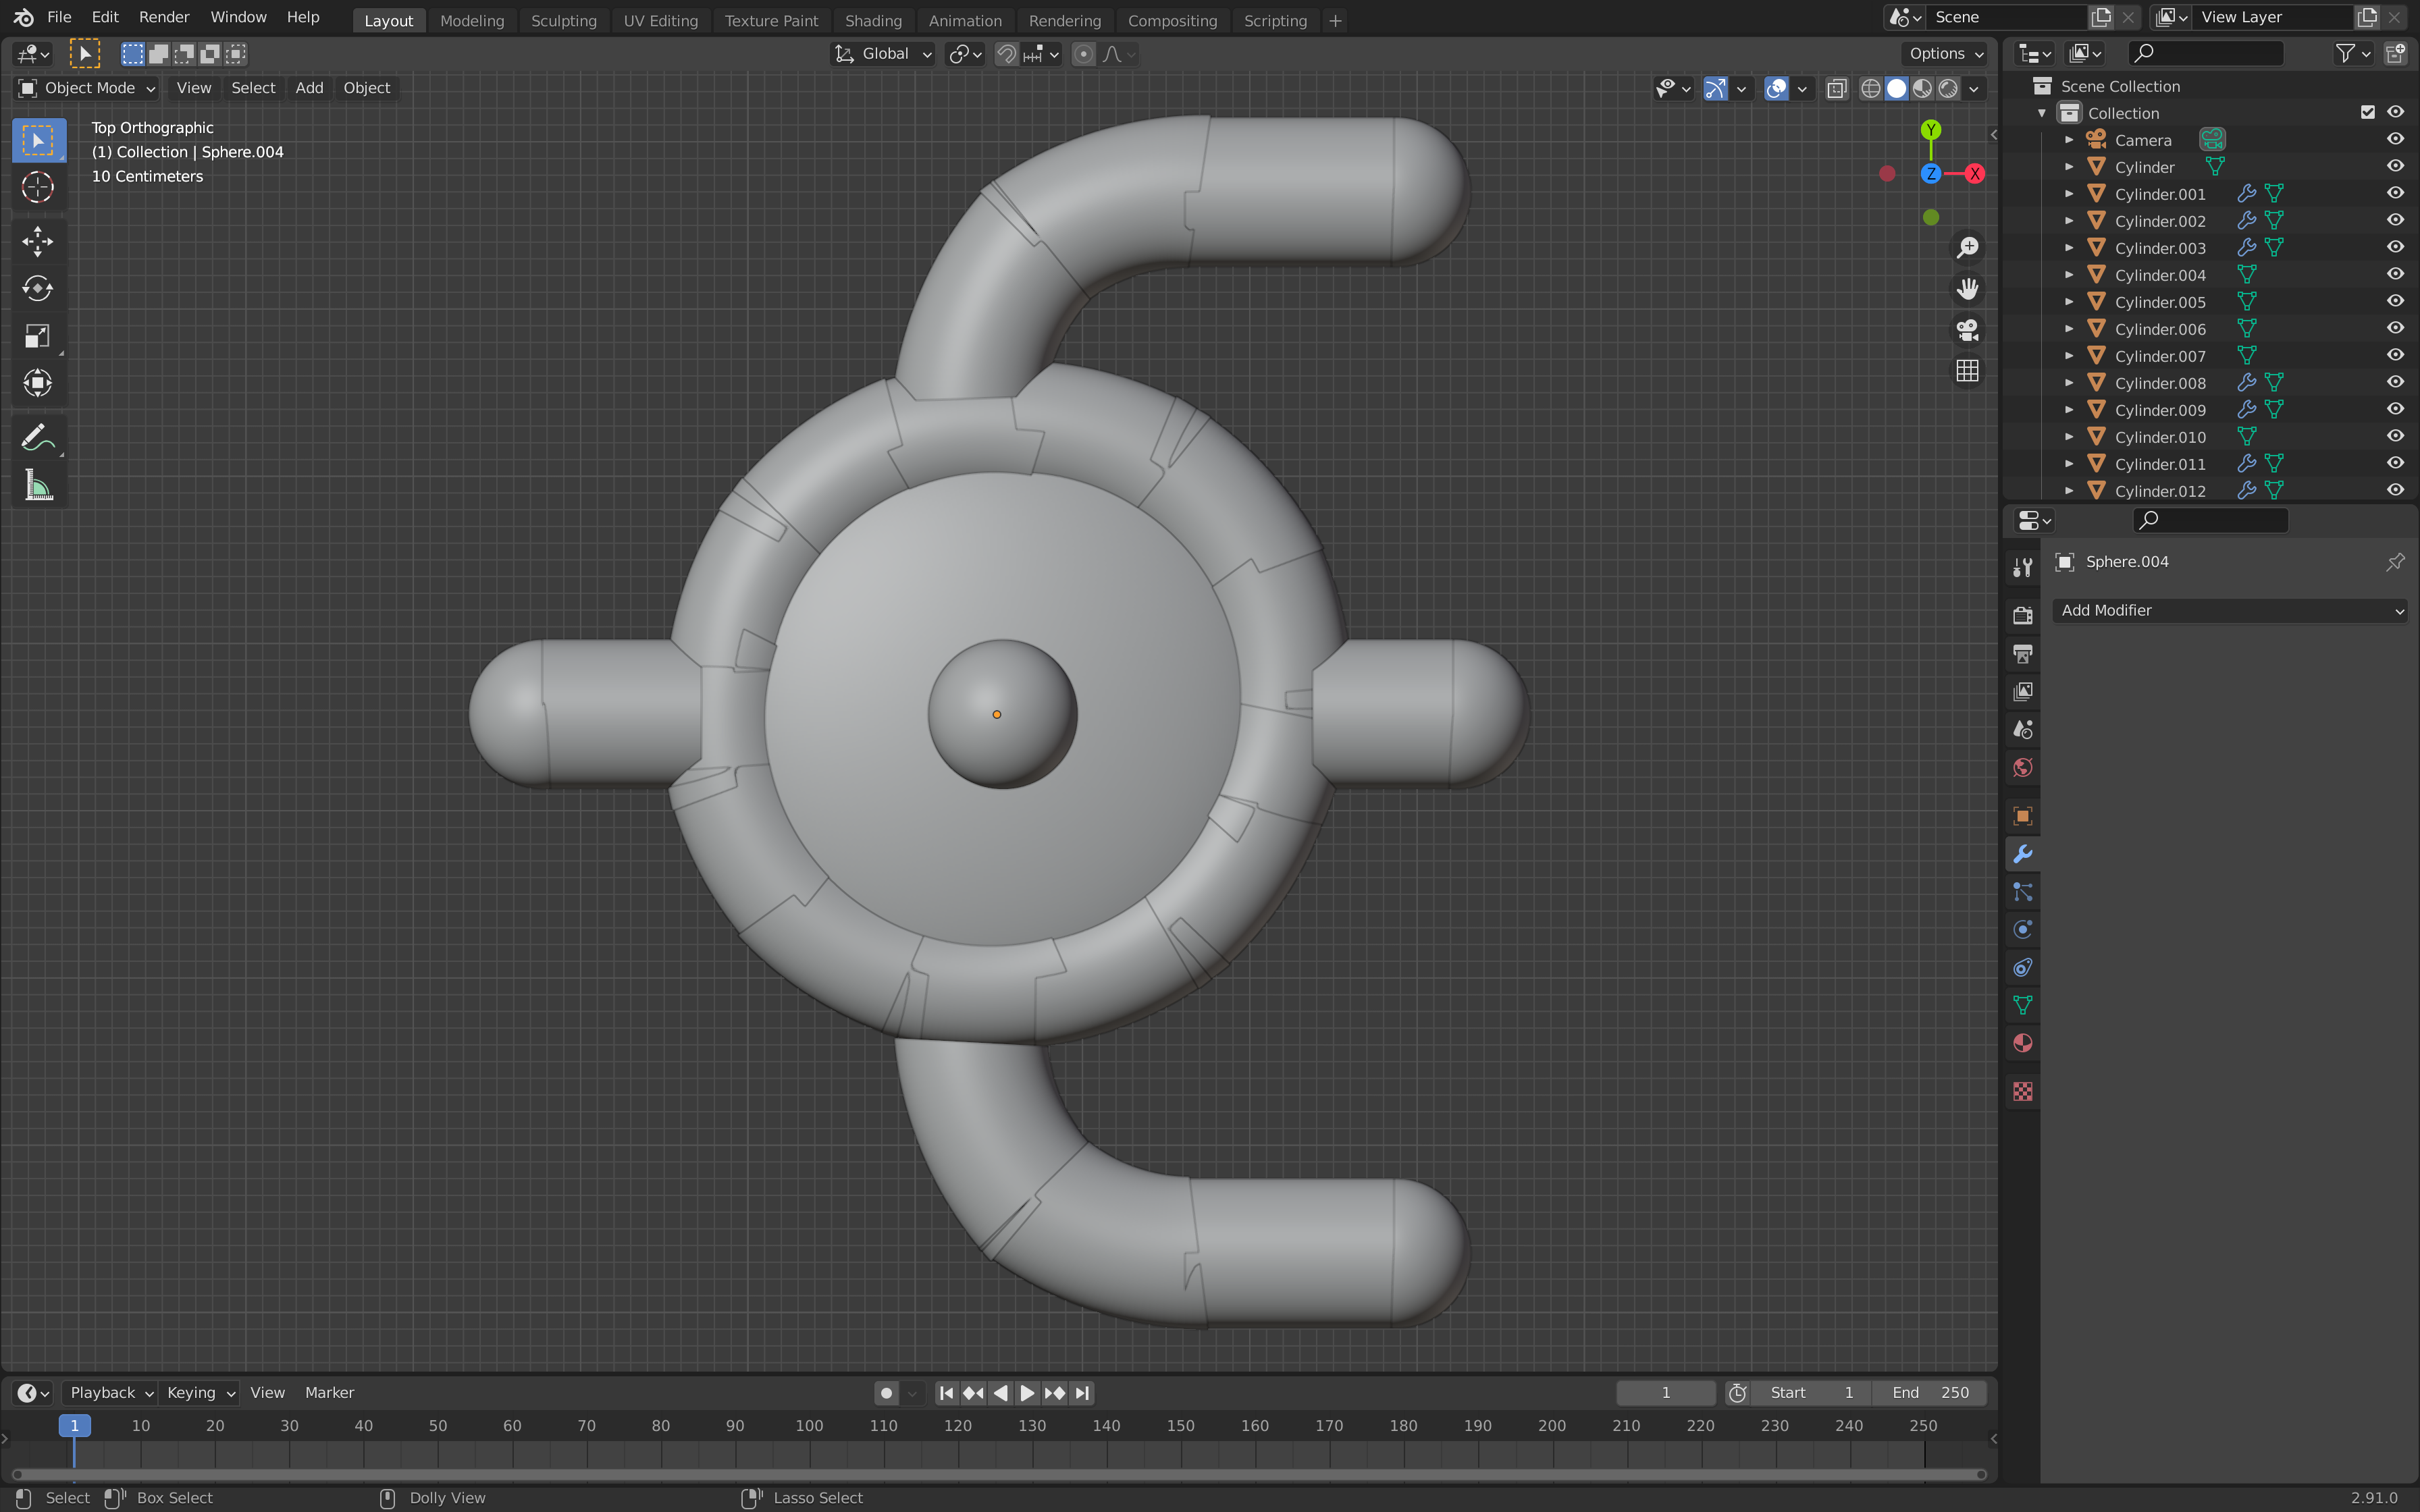The height and width of the screenshot is (1512, 2420).
Task: Select the Annotate pencil tool
Action: (x=37, y=437)
